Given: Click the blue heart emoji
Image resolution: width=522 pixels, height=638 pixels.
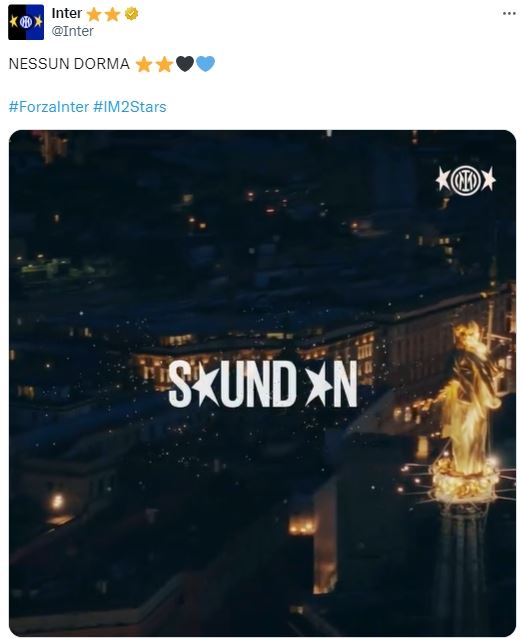Looking at the screenshot, I should pos(205,64).
